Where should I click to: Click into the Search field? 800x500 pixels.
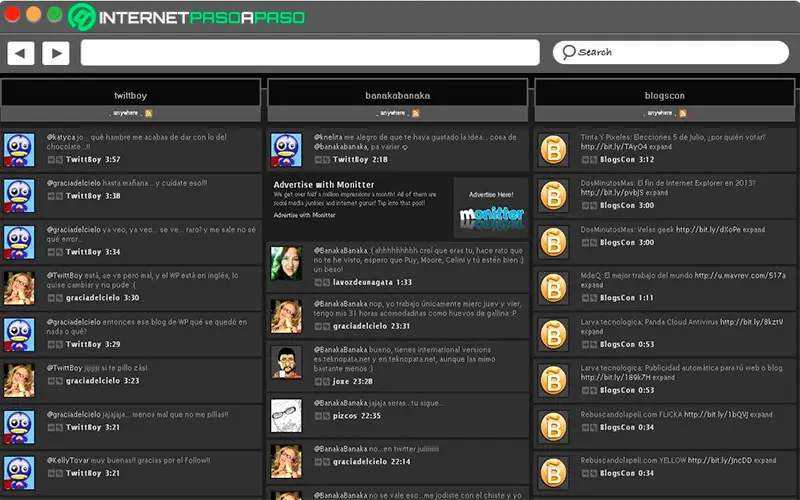pyautogui.click(x=671, y=52)
